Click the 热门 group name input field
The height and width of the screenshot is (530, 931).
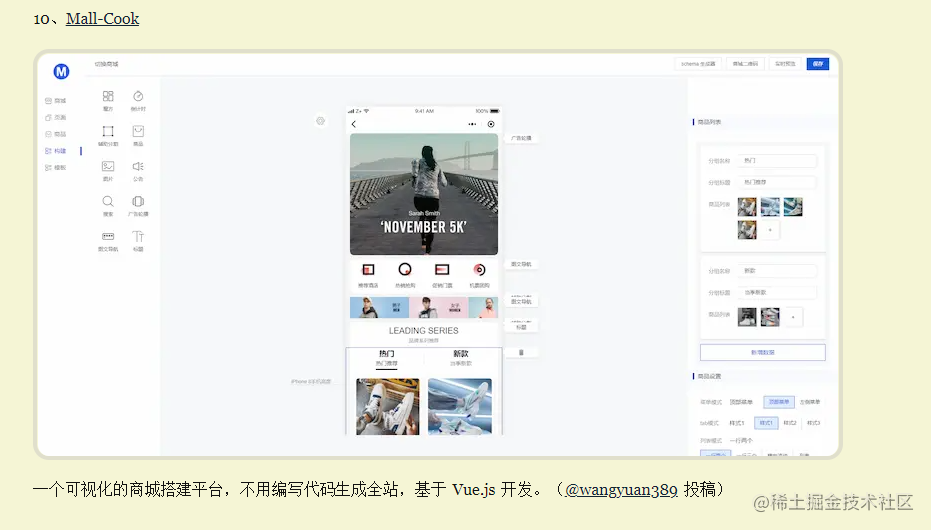pyautogui.click(x=777, y=161)
